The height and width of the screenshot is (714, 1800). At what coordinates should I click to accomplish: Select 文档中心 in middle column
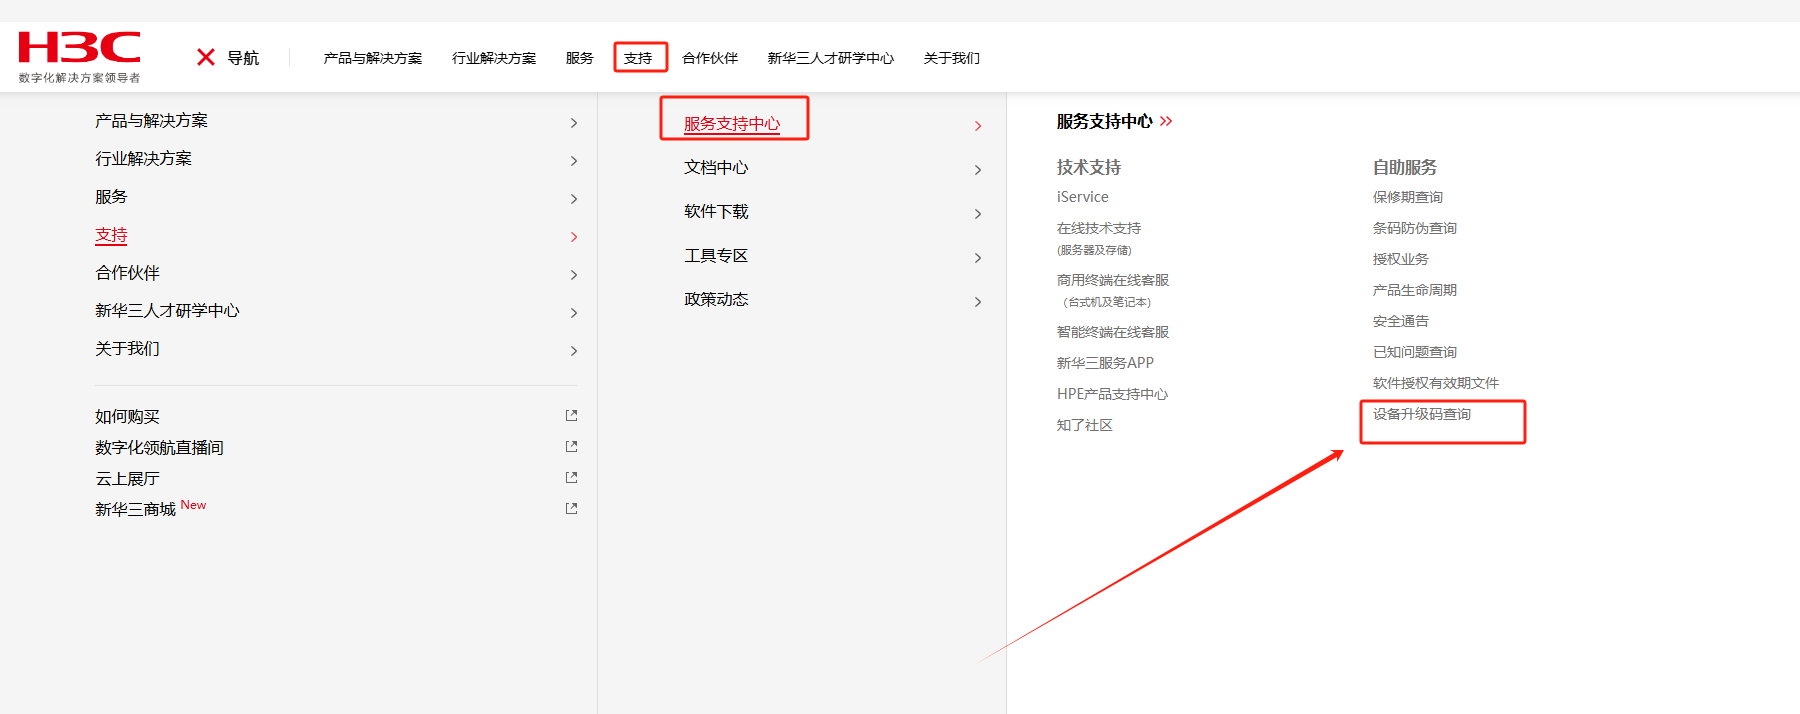(x=716, y=168)
